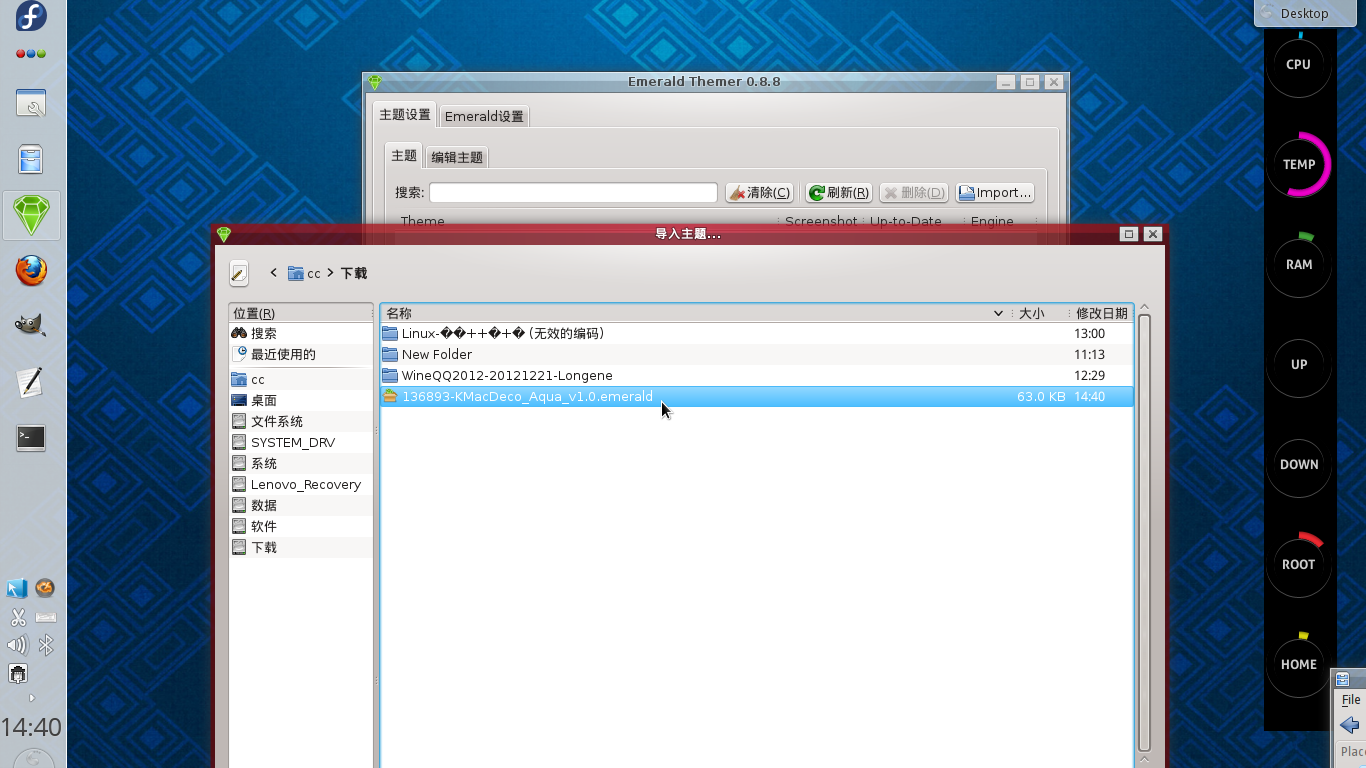Click the back arrow in the File window

(1349, 725)
